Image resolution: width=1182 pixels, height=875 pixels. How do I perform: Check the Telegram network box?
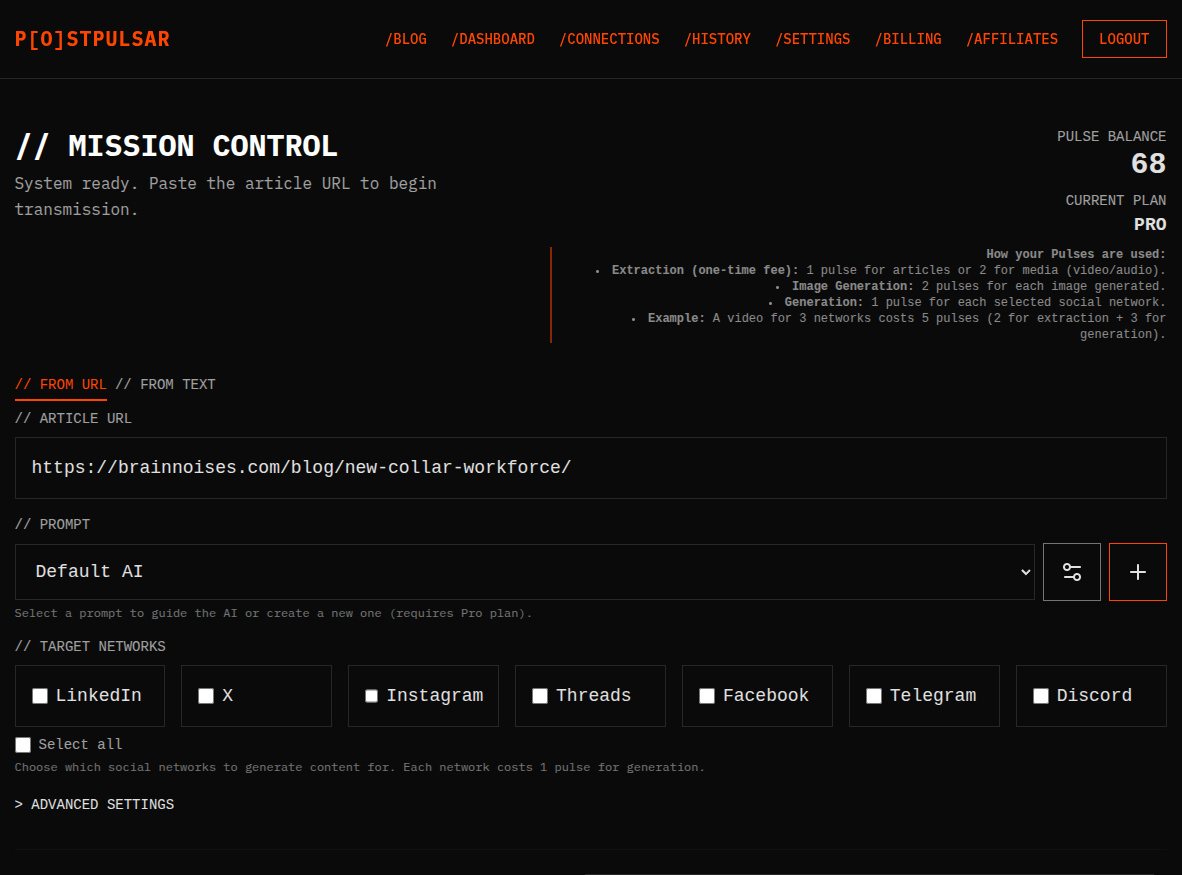click(874, 695)
